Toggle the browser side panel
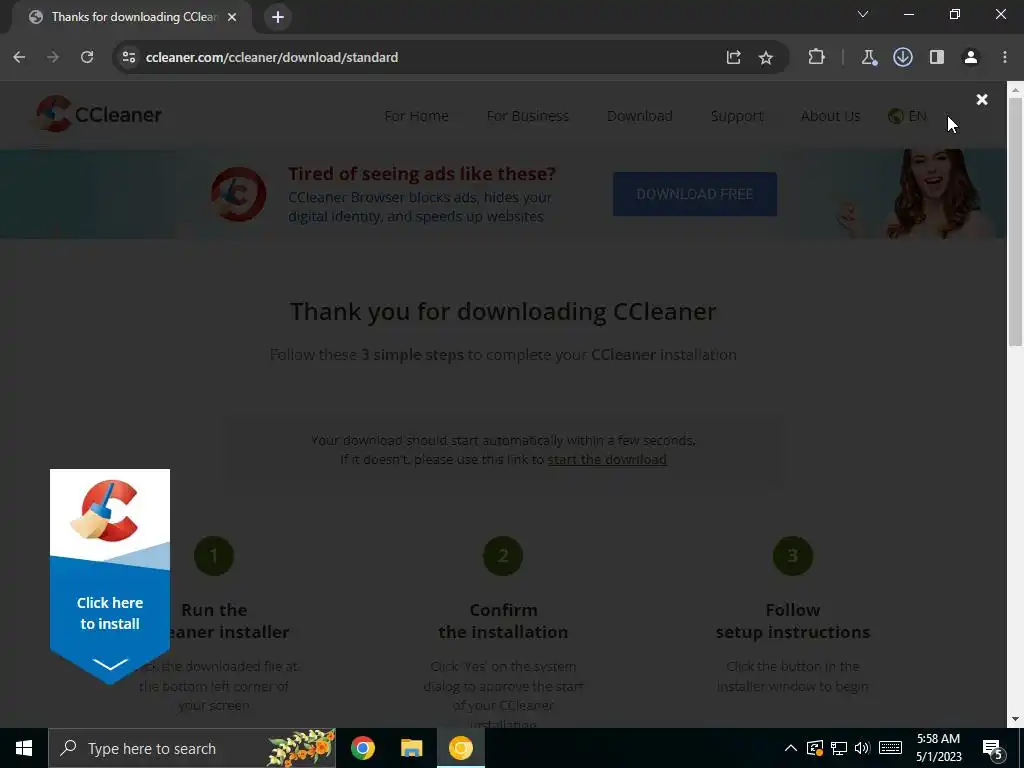This screenshot has height=768, width=1024. click(936, 57)
